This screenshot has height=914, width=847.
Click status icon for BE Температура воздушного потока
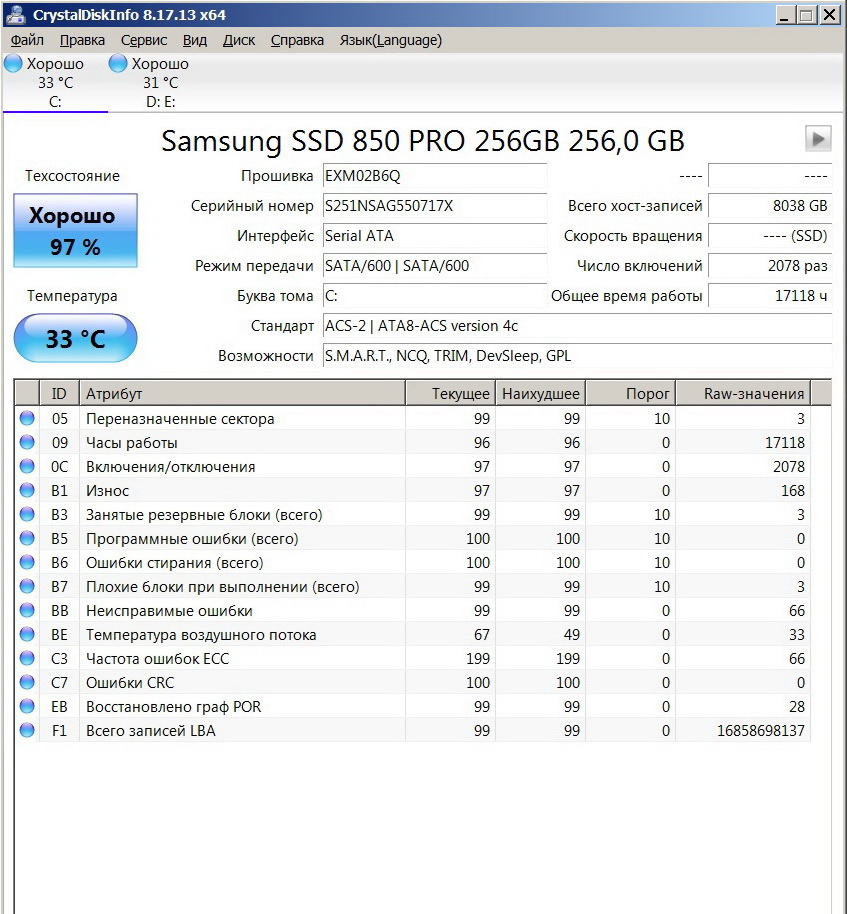coord(27,634)
